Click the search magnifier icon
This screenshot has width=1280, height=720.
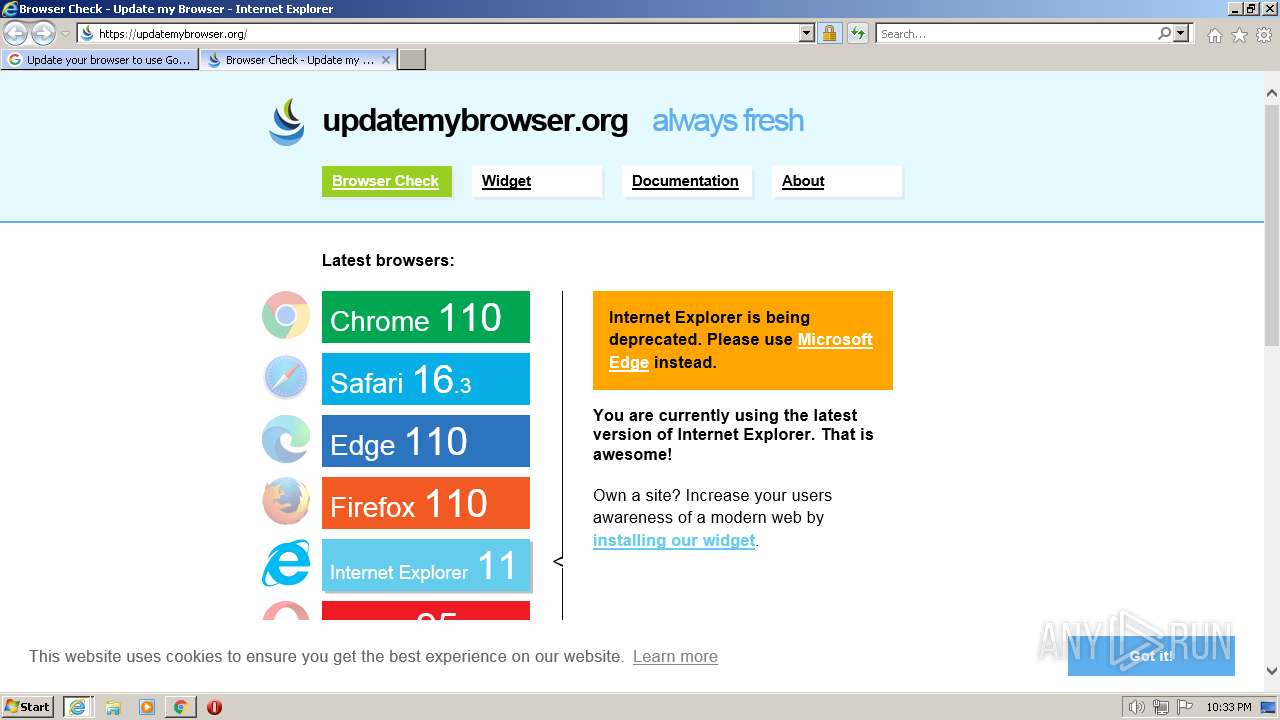pyautogui.click(x=1164, y=33)
